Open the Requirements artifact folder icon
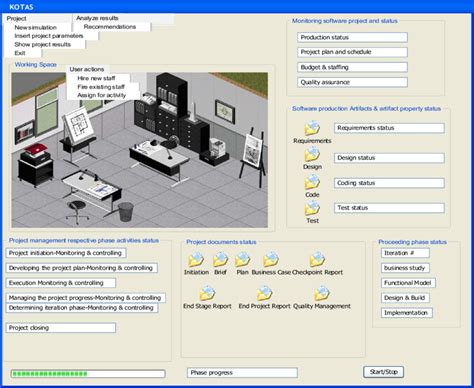Viewport: 474px width, 388px height. (312, 128)
